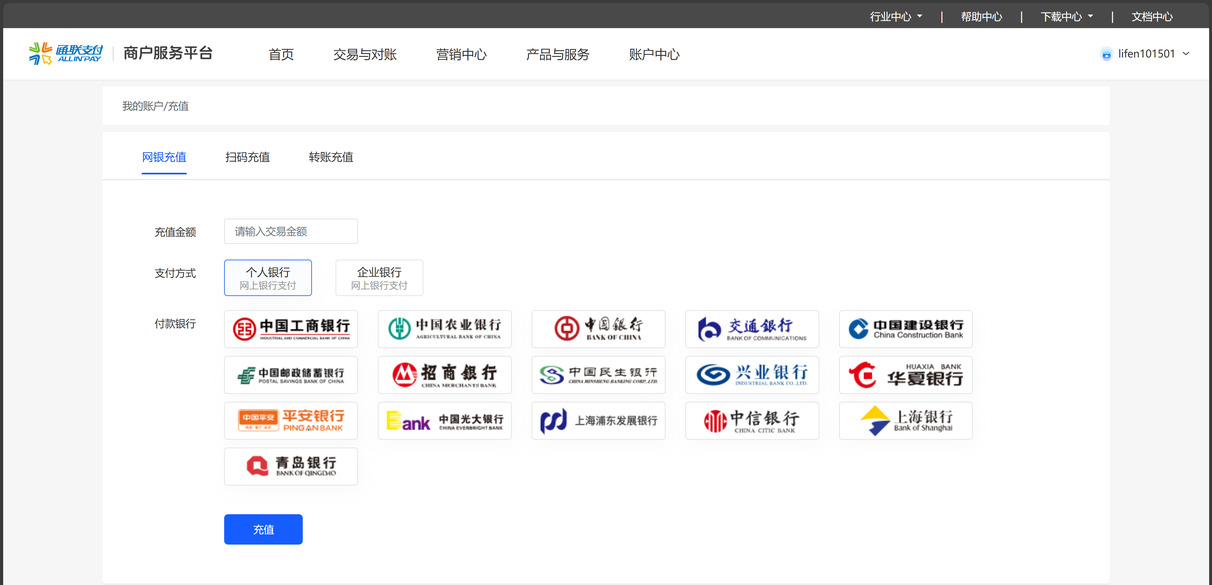Open 营销中心 navigation menu
The image size is (1212, 585).
(x=461, y=54)
